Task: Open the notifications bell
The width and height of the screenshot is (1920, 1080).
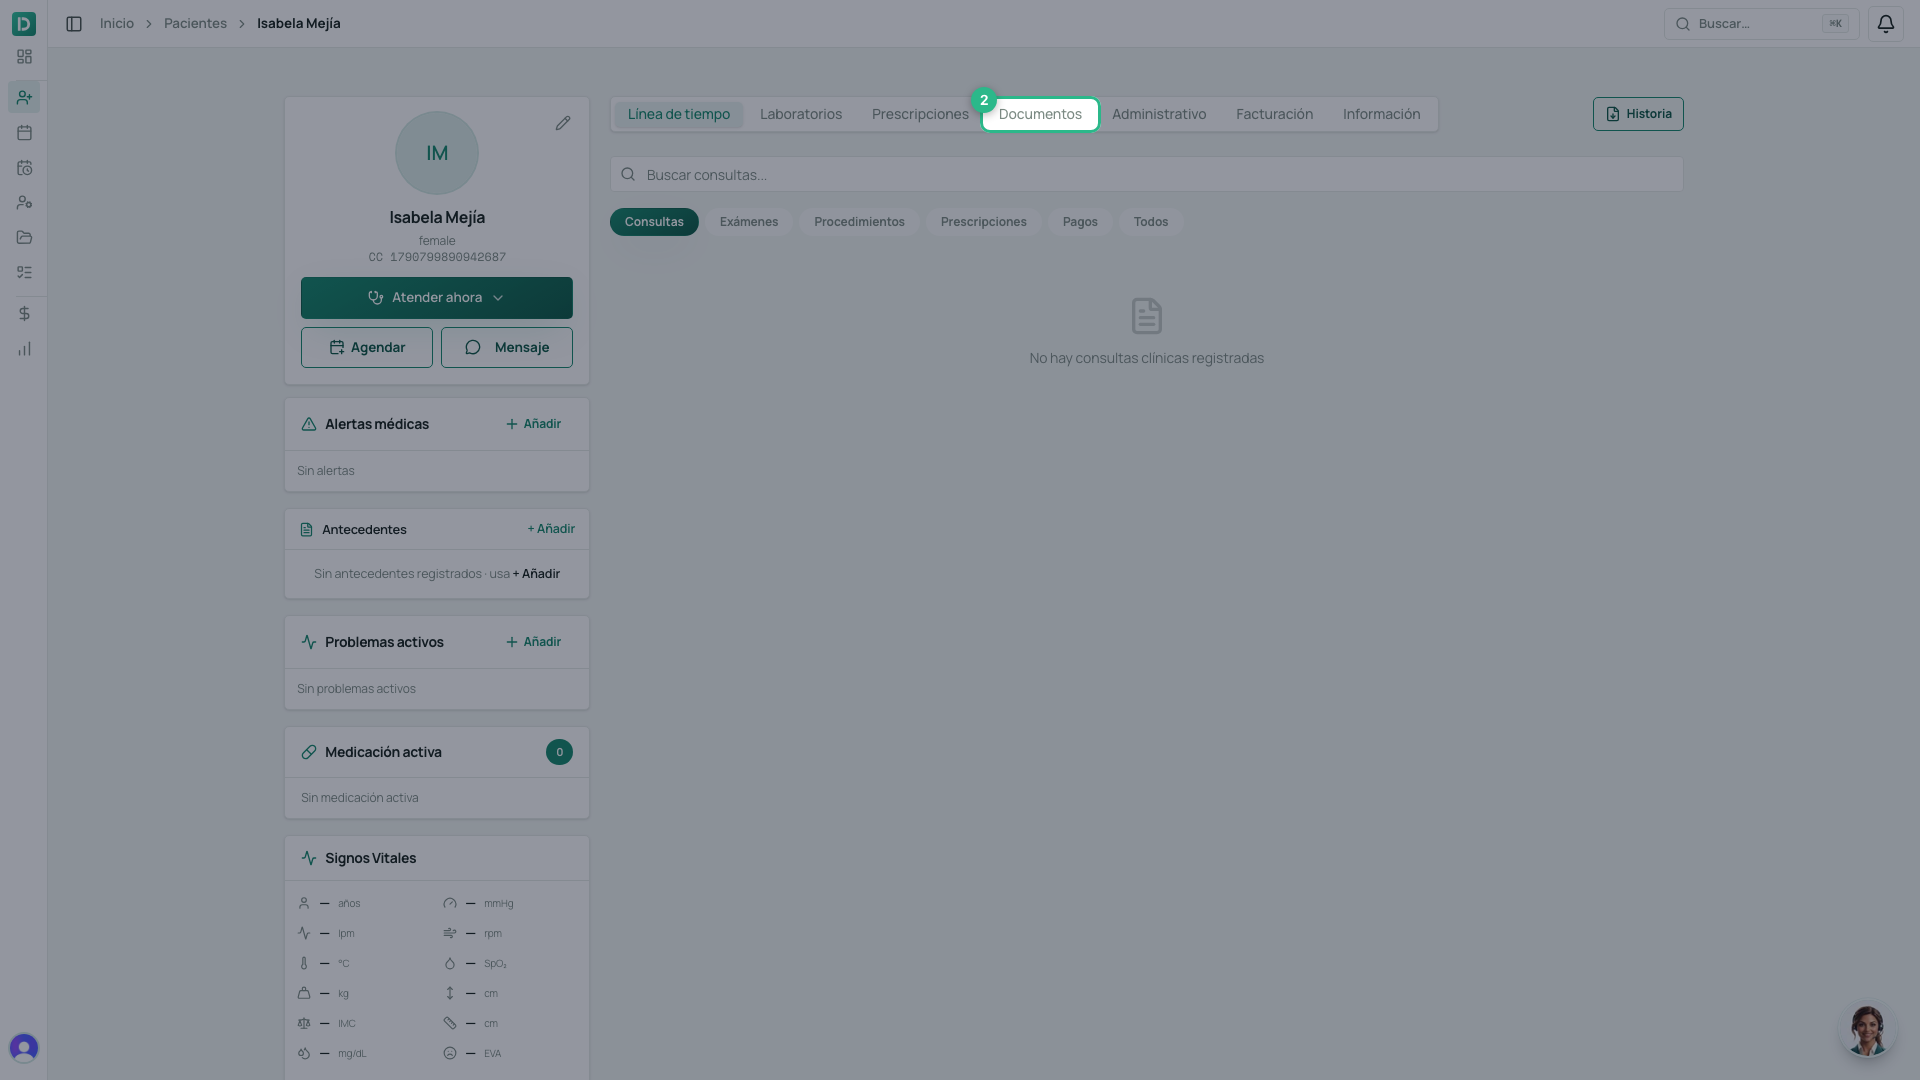Action: [1885, 23]
